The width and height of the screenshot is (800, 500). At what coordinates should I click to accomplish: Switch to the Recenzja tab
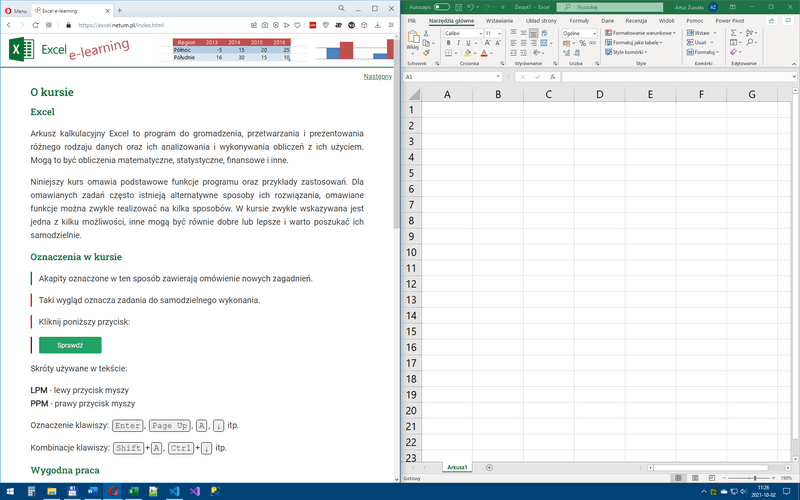[x=636, y=21]
